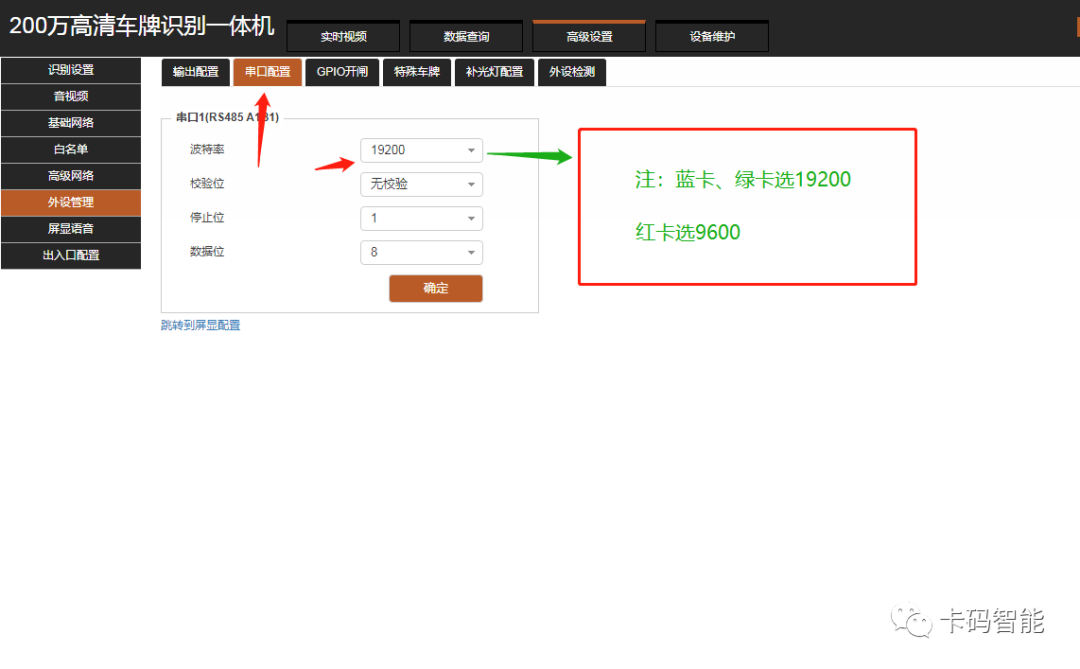Go to 音视频 in sidebar
The height and width of the screenshot is (669, 1080).
click(x=71, y=96)
